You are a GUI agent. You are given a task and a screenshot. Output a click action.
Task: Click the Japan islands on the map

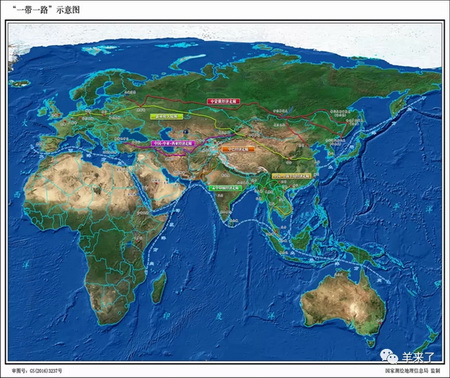(x=352, y=142)
